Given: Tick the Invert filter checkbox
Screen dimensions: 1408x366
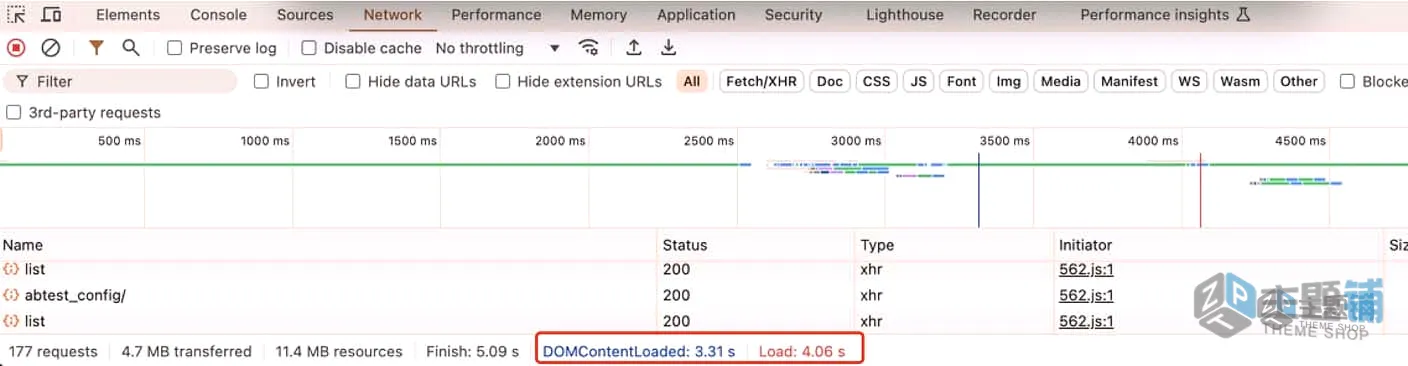Looking at the screenshot, I should (261, 82).
